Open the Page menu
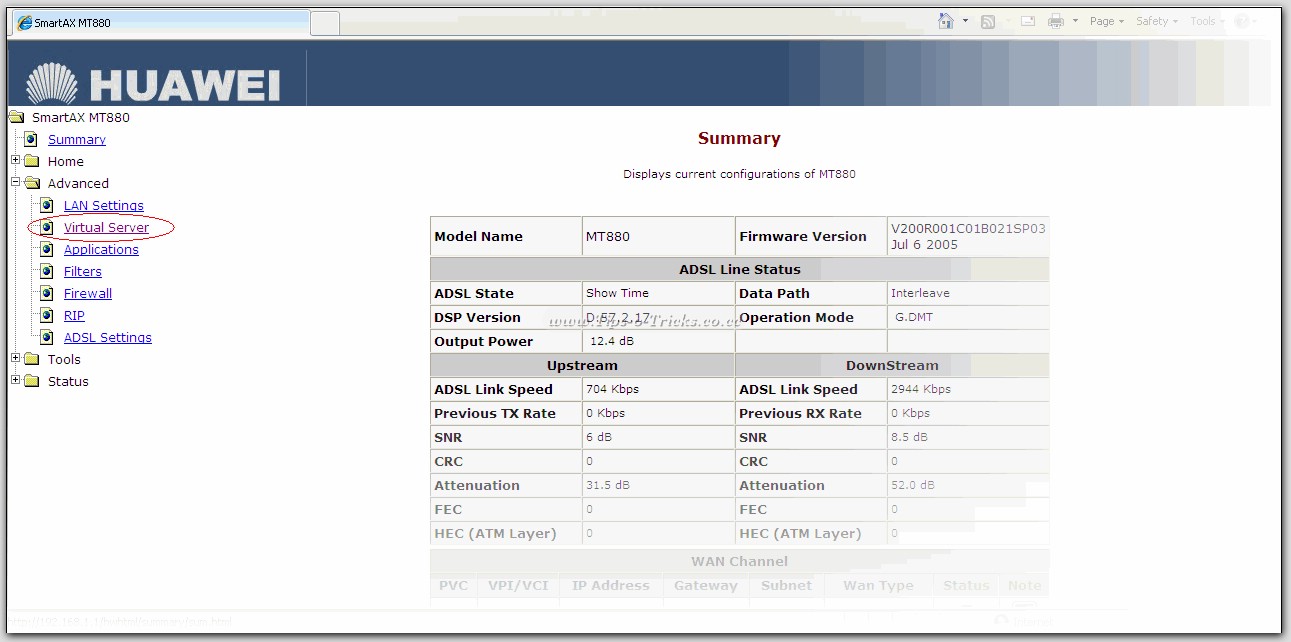This screenshot has width=1291, height=642. click(1107, 21)
